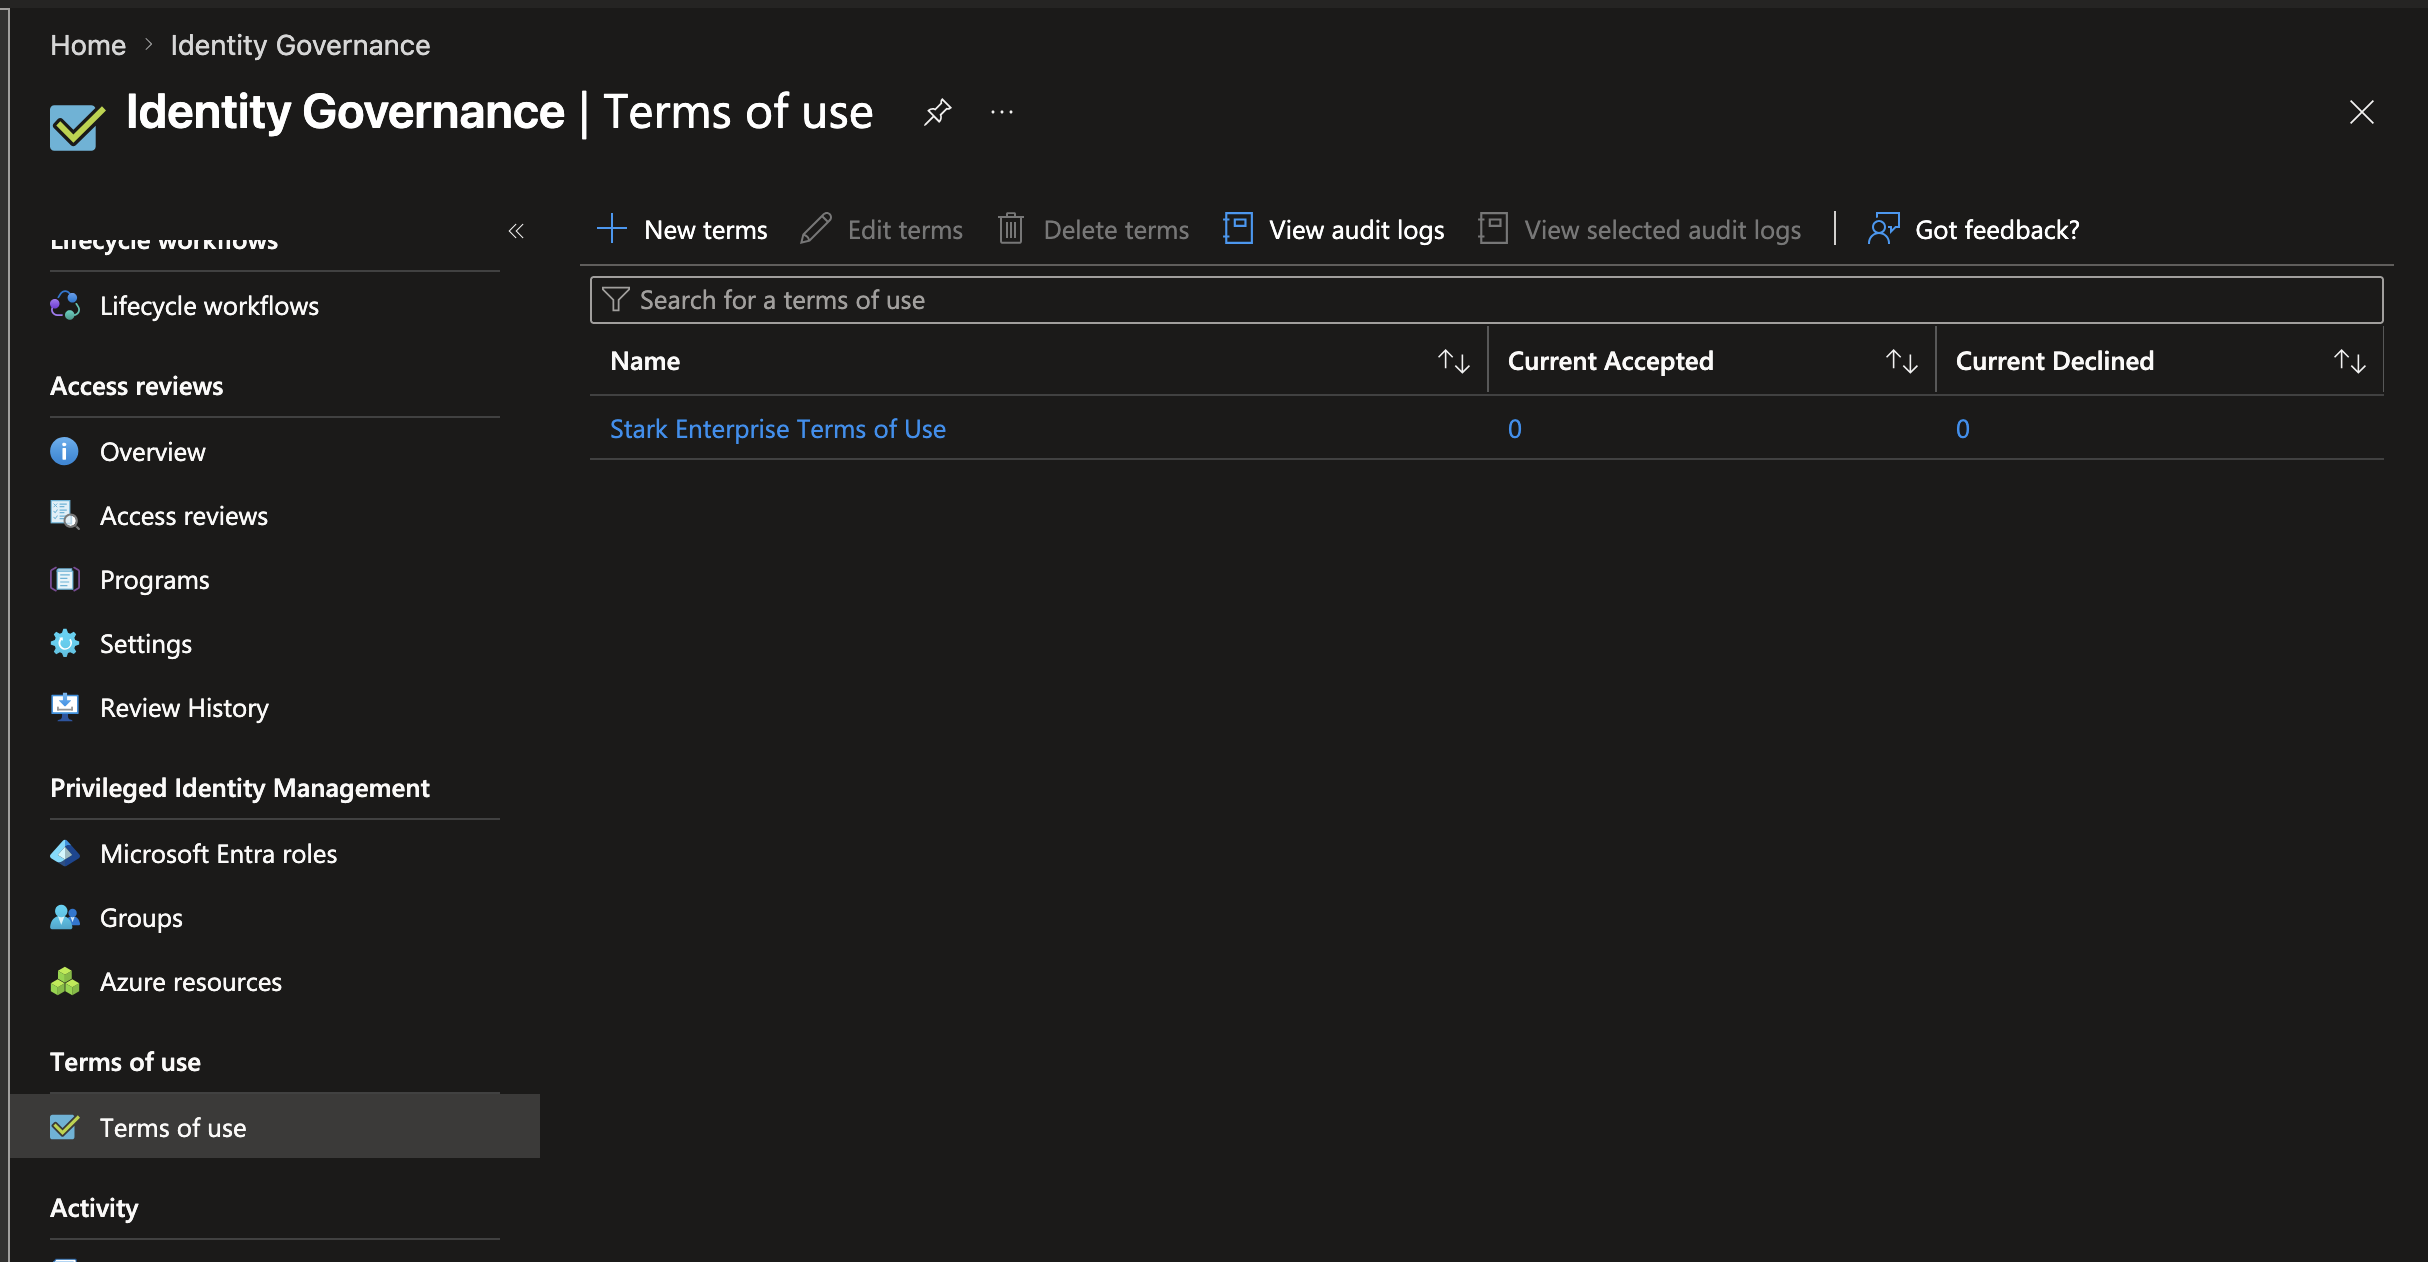Open Lifecycle workflows in sidebar
The height and width of the screenshot is (1262, 2428).
(209, 306)
